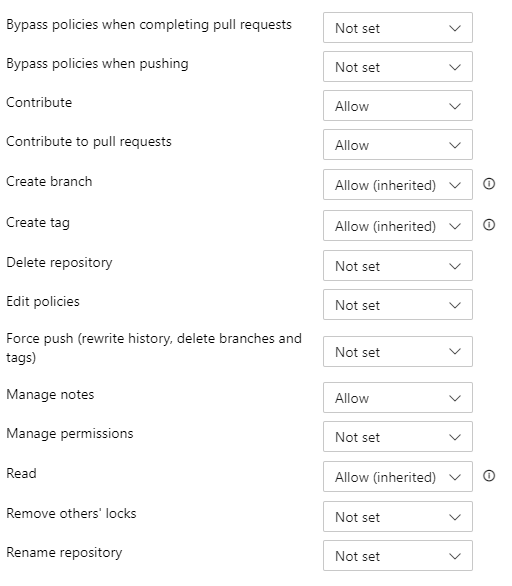Click the info icon beside Create branch

pyautogui.click(x=489, y=184)
